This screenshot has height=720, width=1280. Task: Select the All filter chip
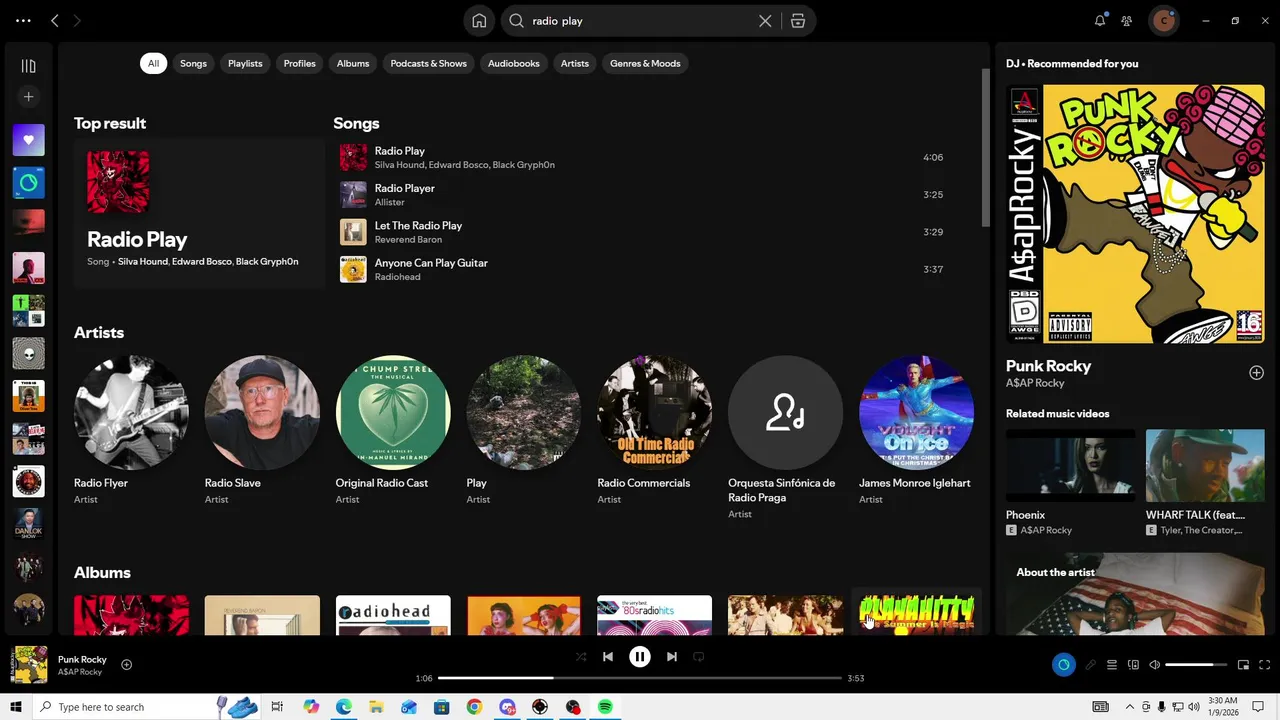(x=153, y=63)
